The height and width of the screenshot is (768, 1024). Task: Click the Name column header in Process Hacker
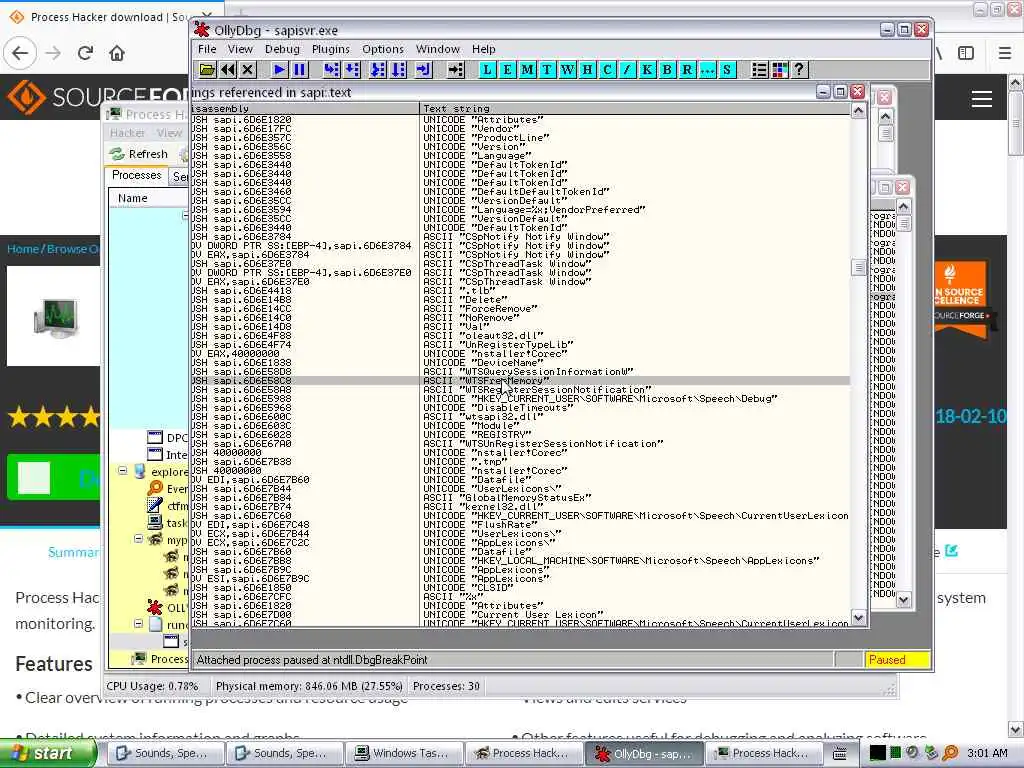149,198
